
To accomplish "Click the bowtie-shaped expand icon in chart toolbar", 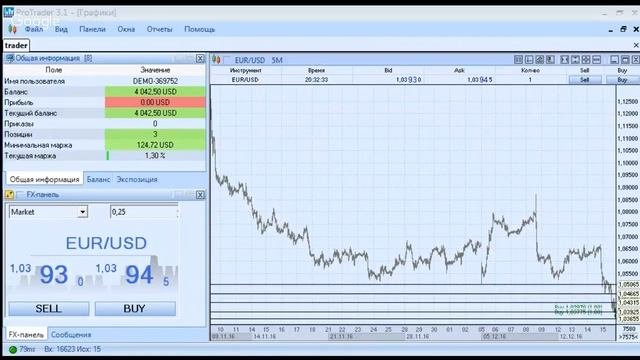I will (575, 60).
